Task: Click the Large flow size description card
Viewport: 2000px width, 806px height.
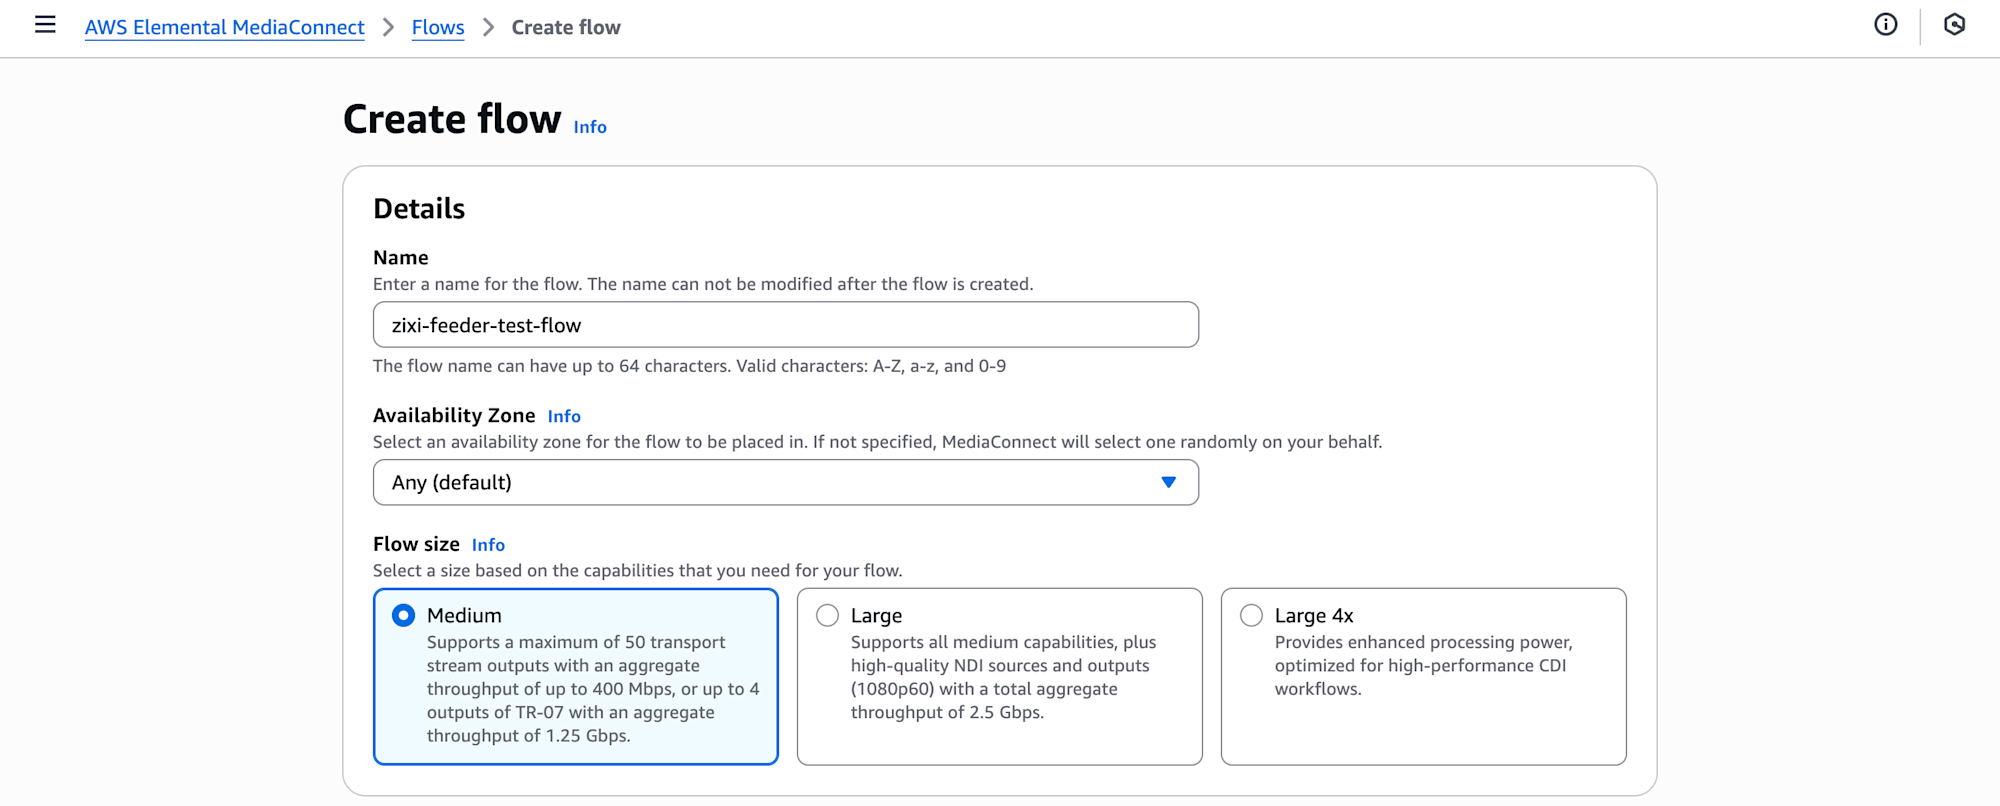Action: coord(1002,677)
